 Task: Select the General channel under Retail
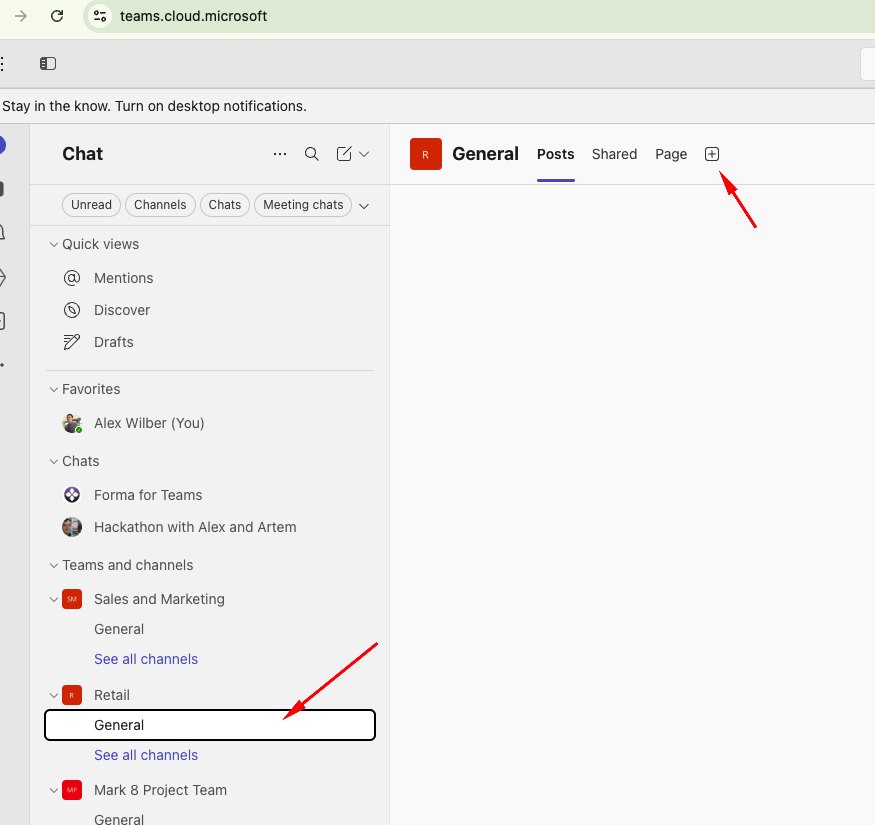click(210, 725)
